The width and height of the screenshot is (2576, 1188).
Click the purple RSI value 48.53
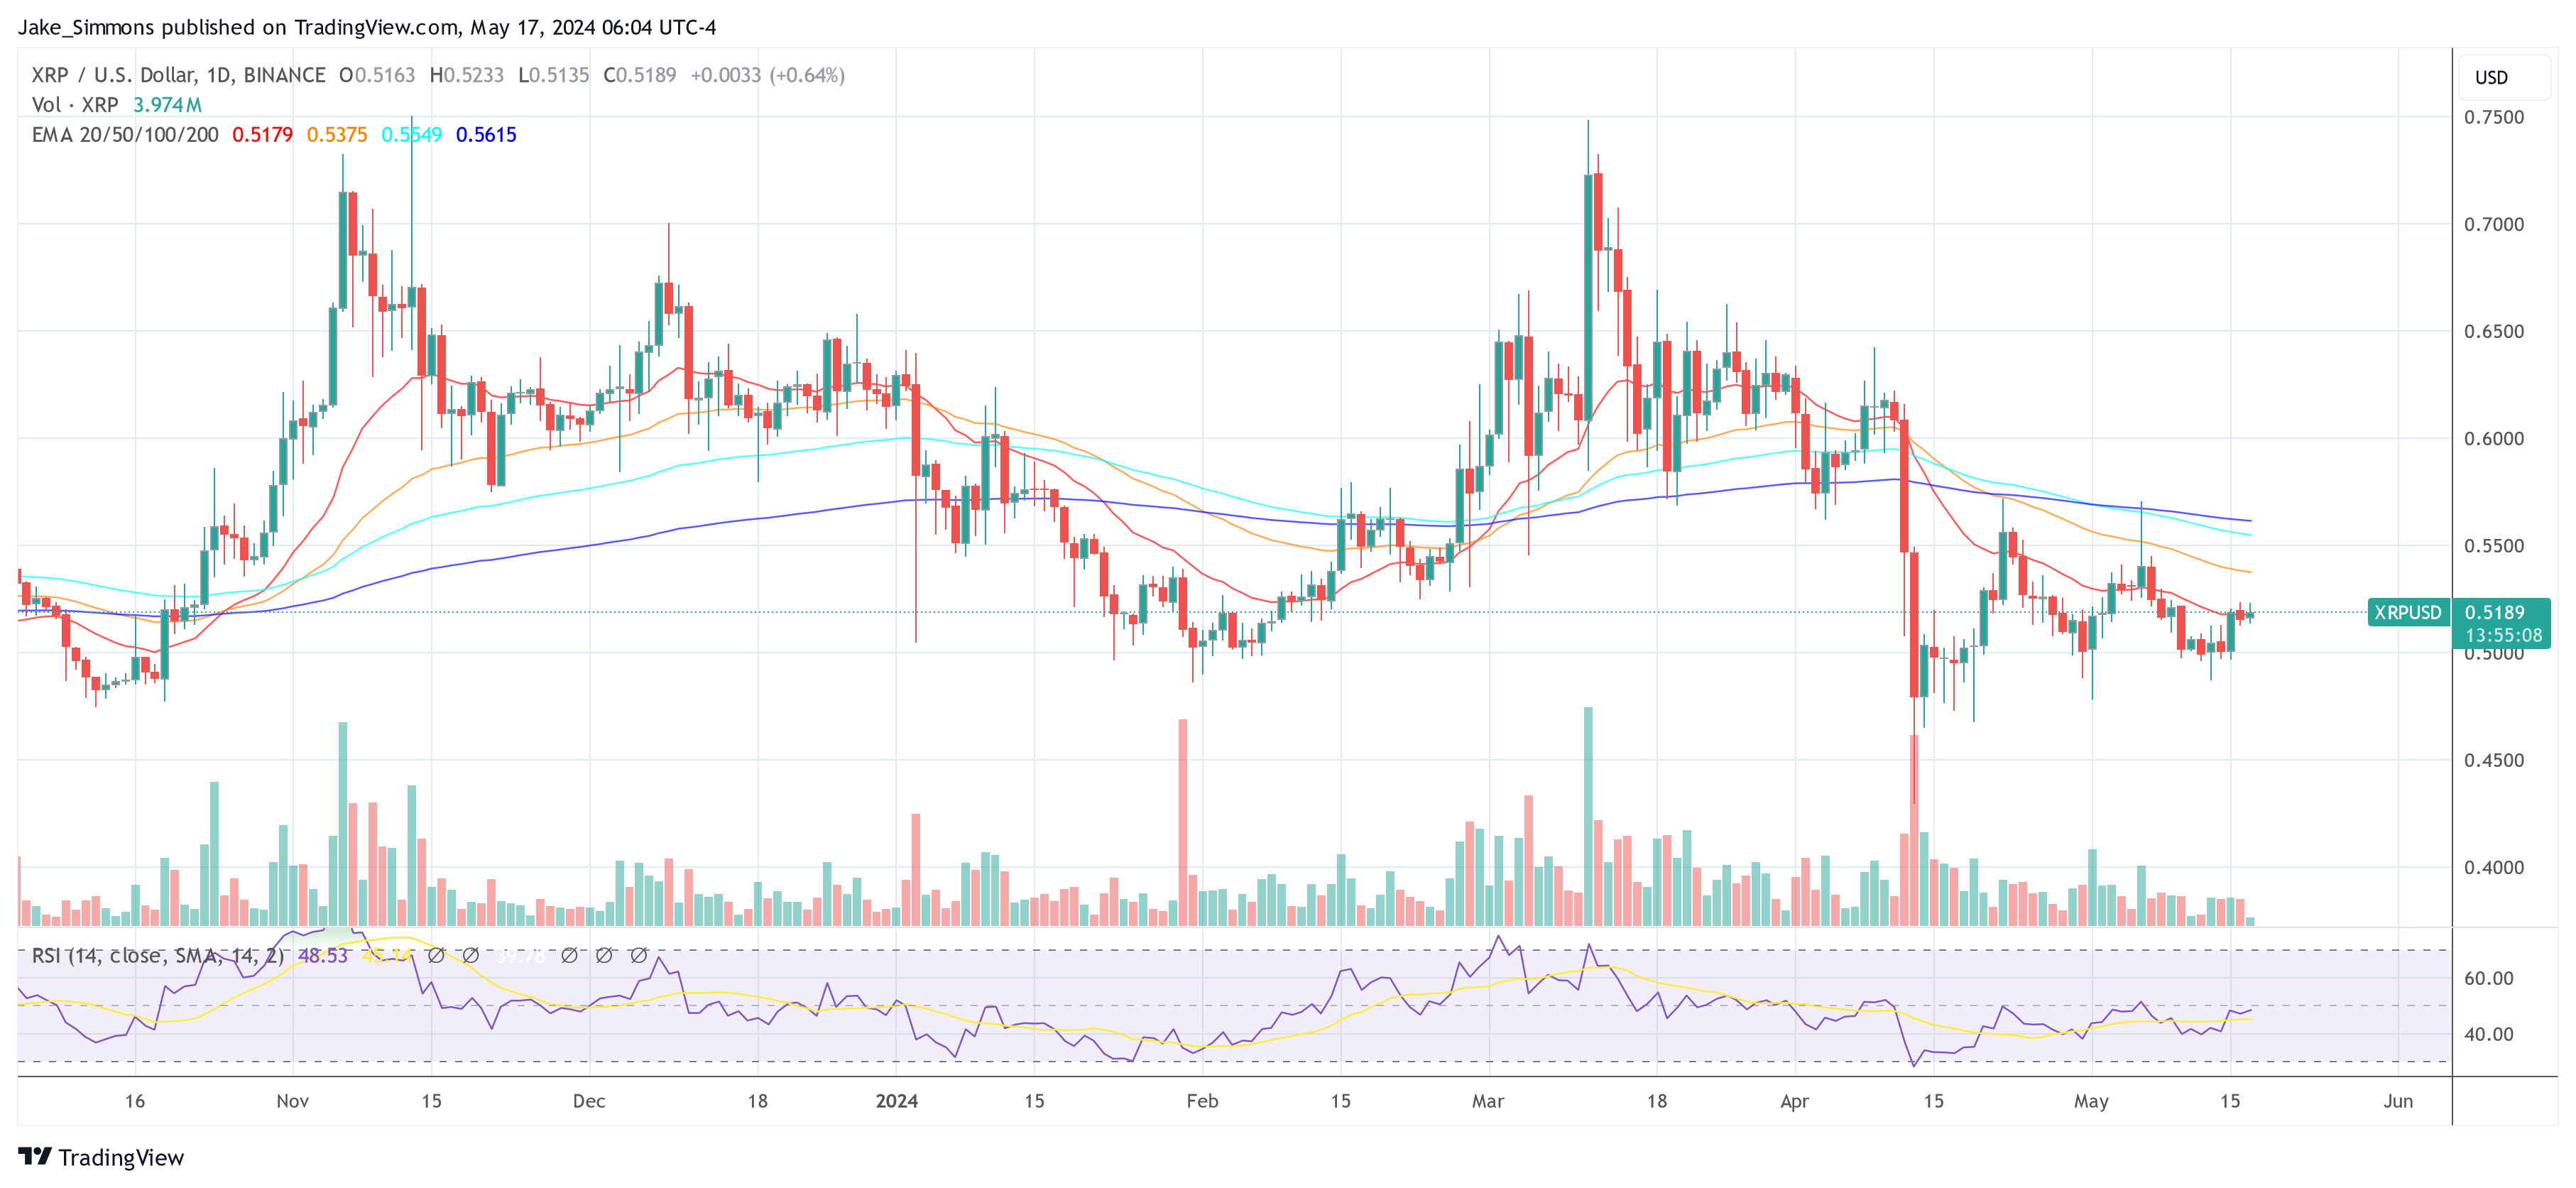pos(323,956)
